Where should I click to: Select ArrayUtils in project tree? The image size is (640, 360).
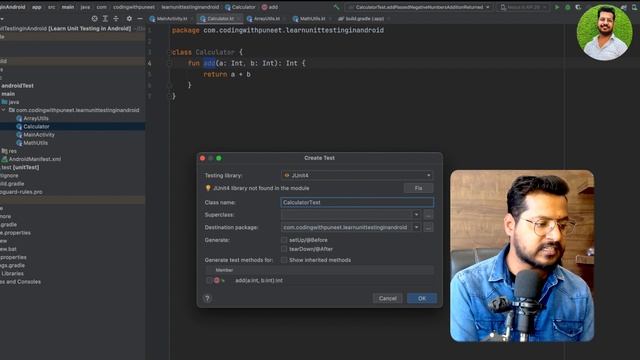pyautogui.click(x=36, y=118)
